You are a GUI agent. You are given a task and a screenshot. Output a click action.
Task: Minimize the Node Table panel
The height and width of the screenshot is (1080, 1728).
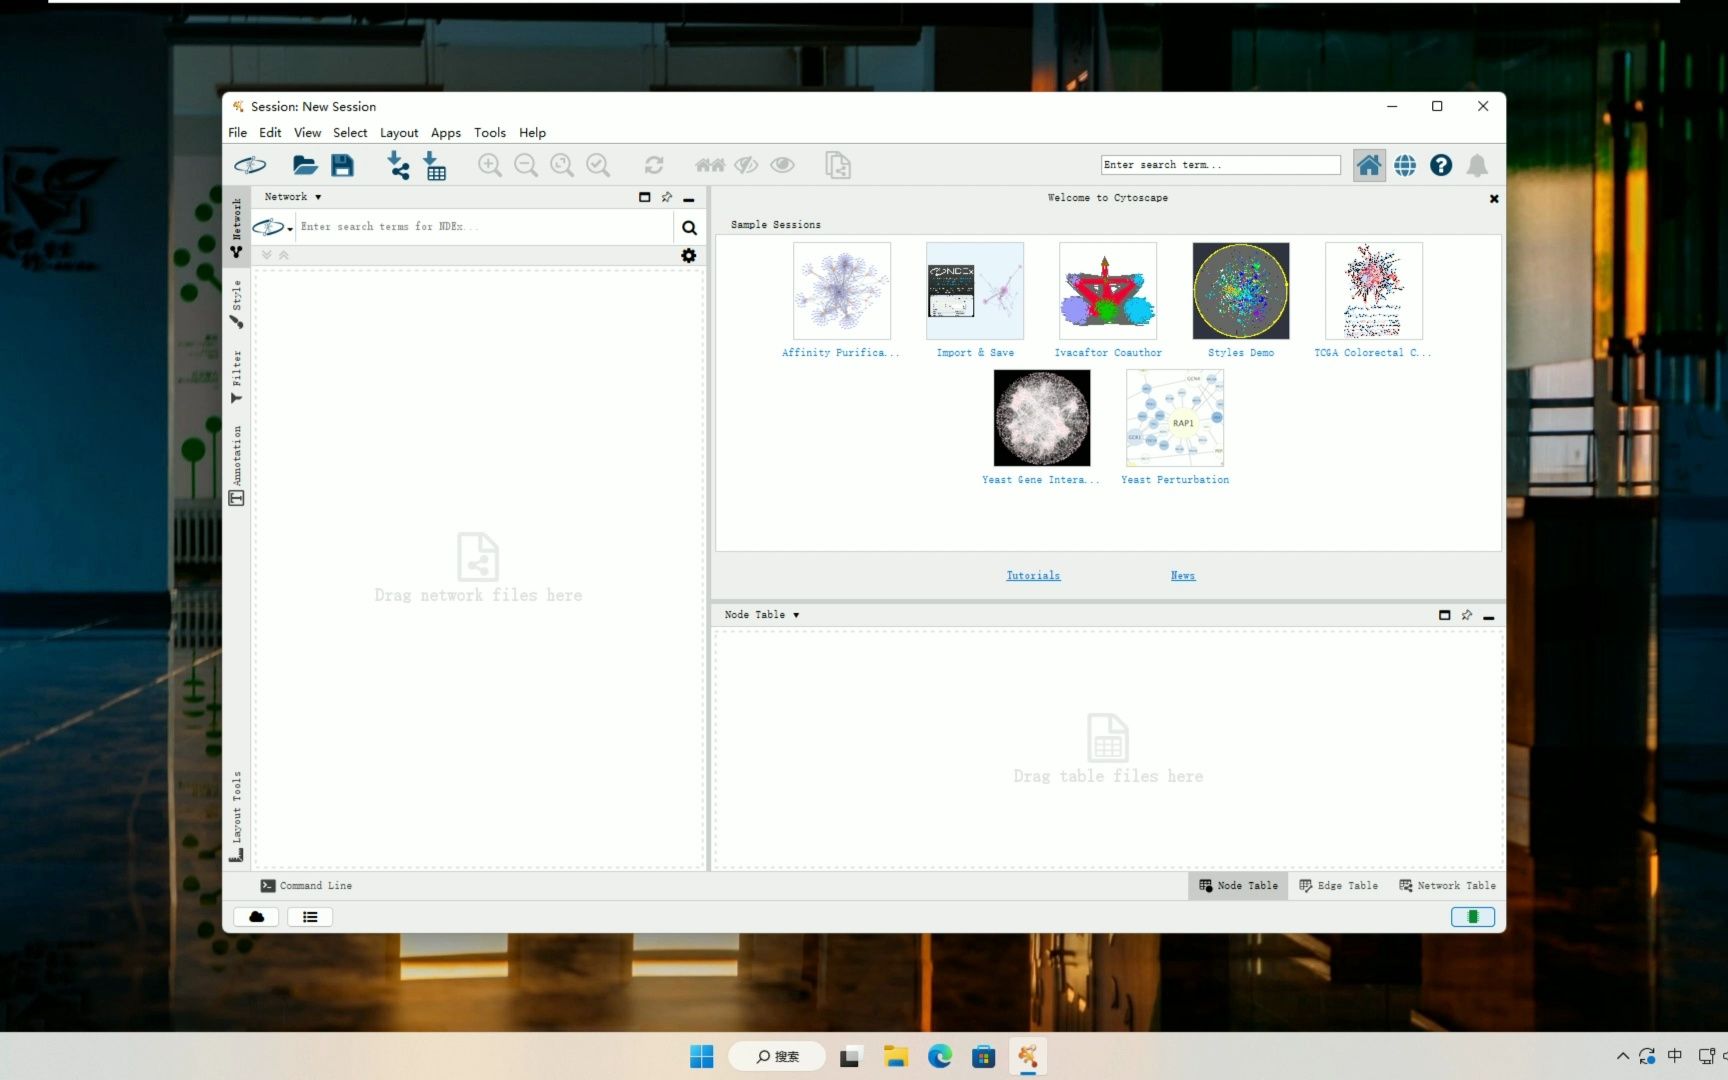tap(1489, 617)
